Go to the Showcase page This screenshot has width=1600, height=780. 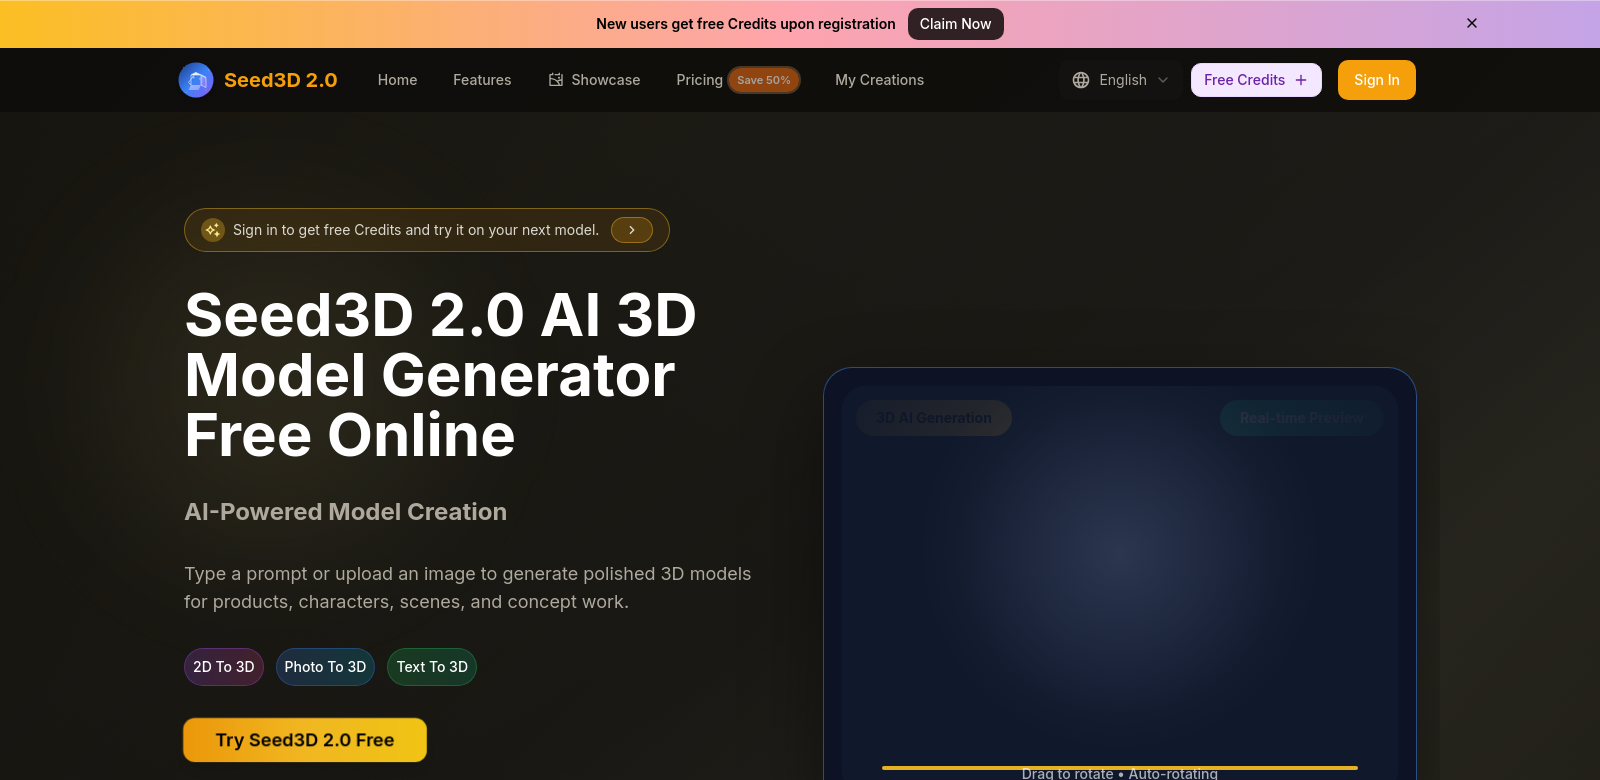pyautogui.click(x=594, y=80)
